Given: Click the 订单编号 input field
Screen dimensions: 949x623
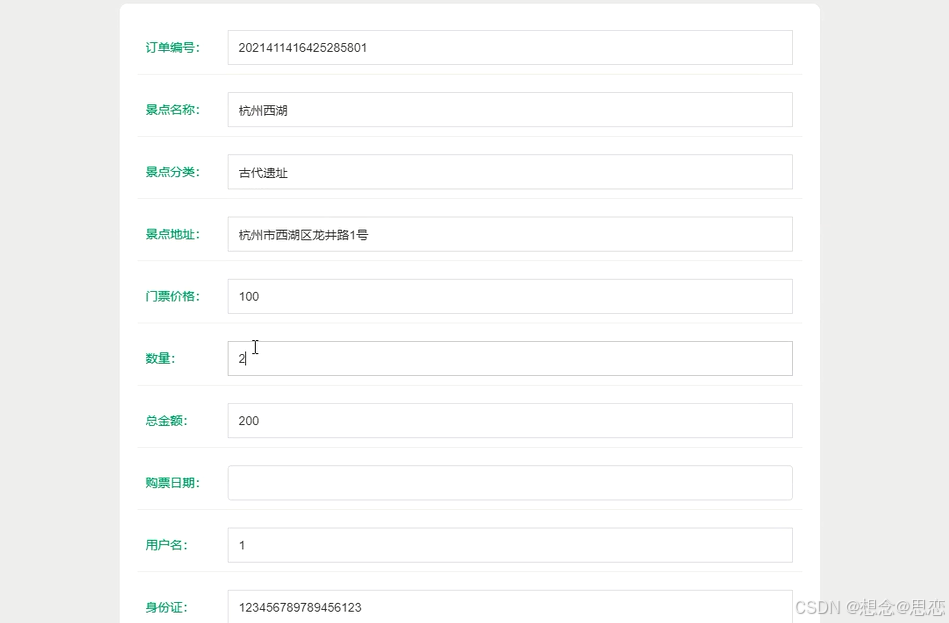Looking at the screenshot, I should 510,47.
